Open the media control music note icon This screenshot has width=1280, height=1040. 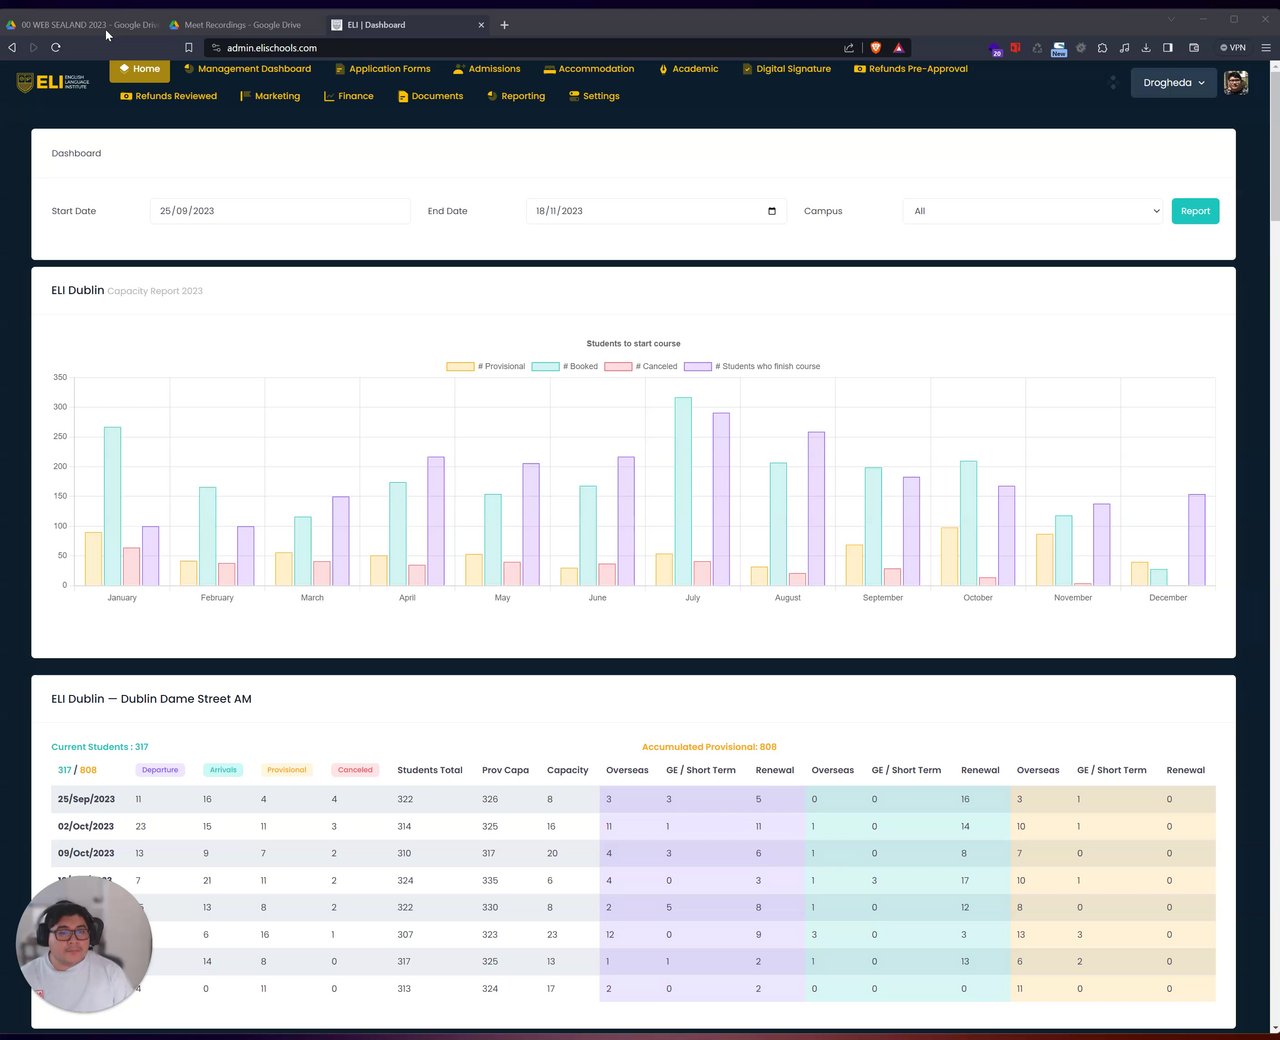coord(1124,47)
